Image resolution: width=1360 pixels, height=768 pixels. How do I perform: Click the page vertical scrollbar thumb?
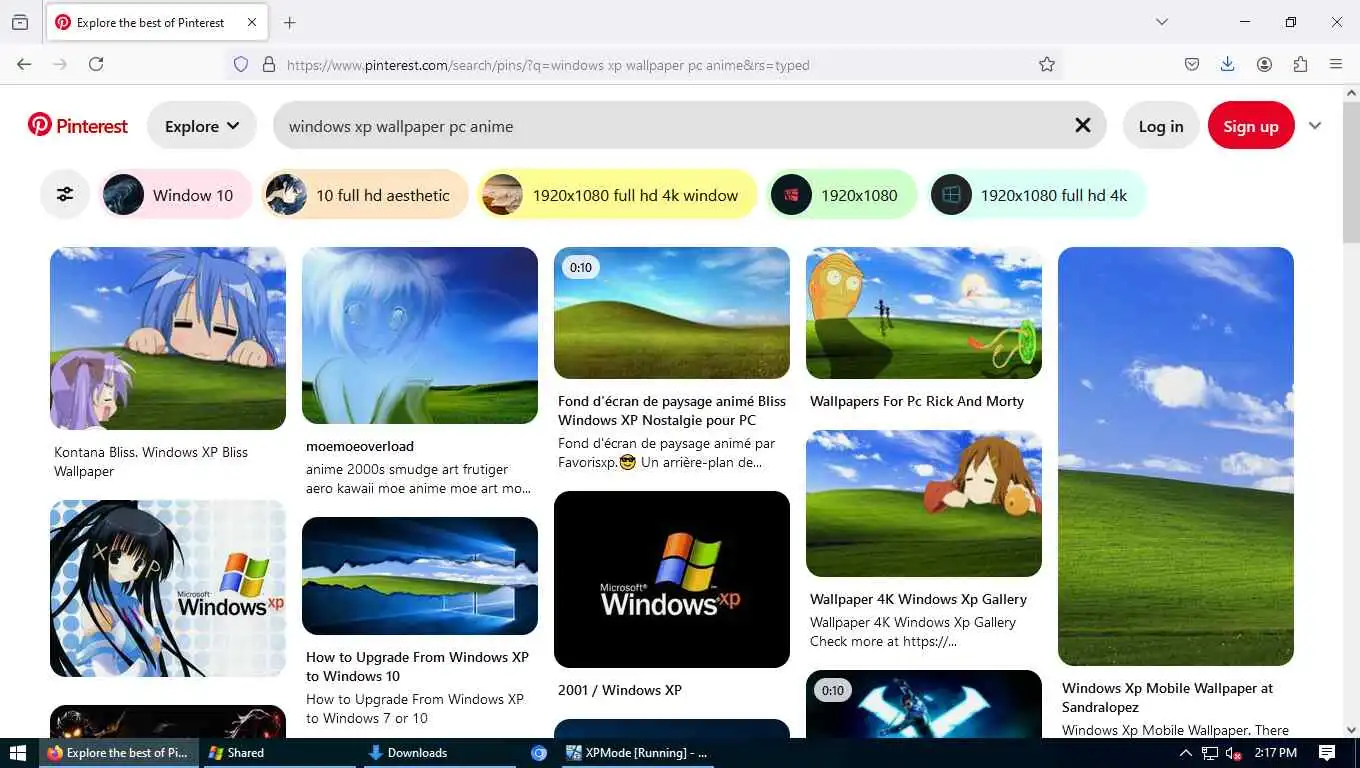(x=1351, y=172)
